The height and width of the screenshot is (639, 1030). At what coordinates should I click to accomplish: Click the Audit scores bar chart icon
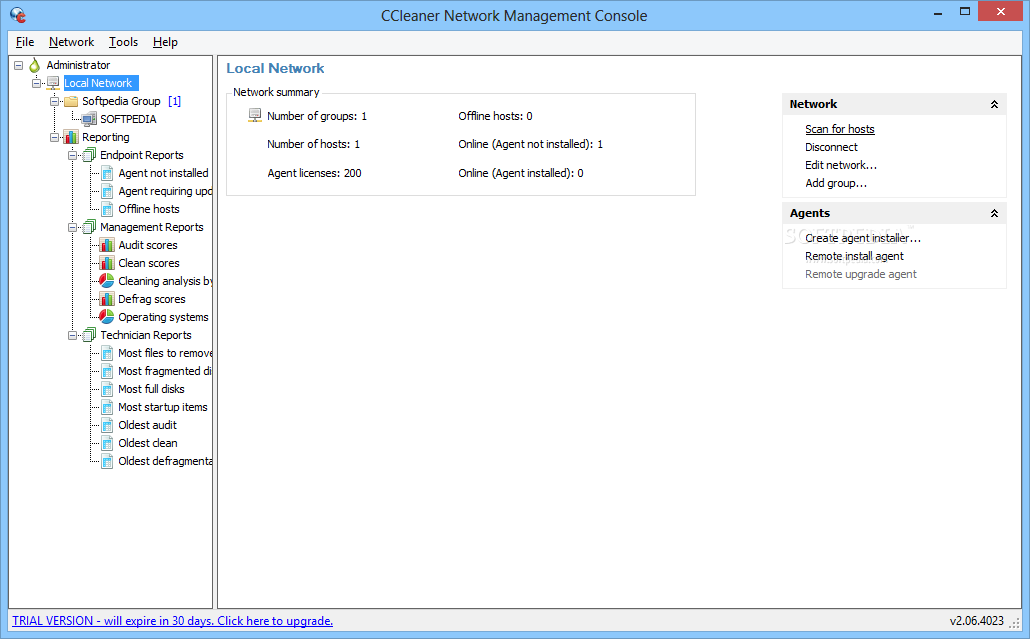click(107, 245)
